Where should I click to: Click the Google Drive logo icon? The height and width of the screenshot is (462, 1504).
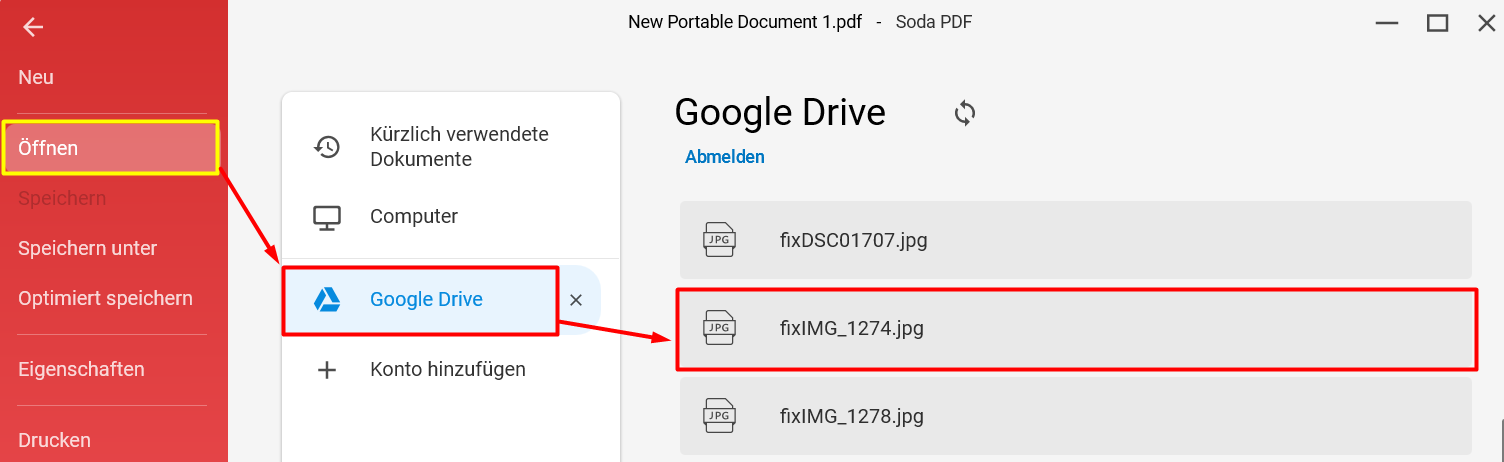click(x=327, y=299)
